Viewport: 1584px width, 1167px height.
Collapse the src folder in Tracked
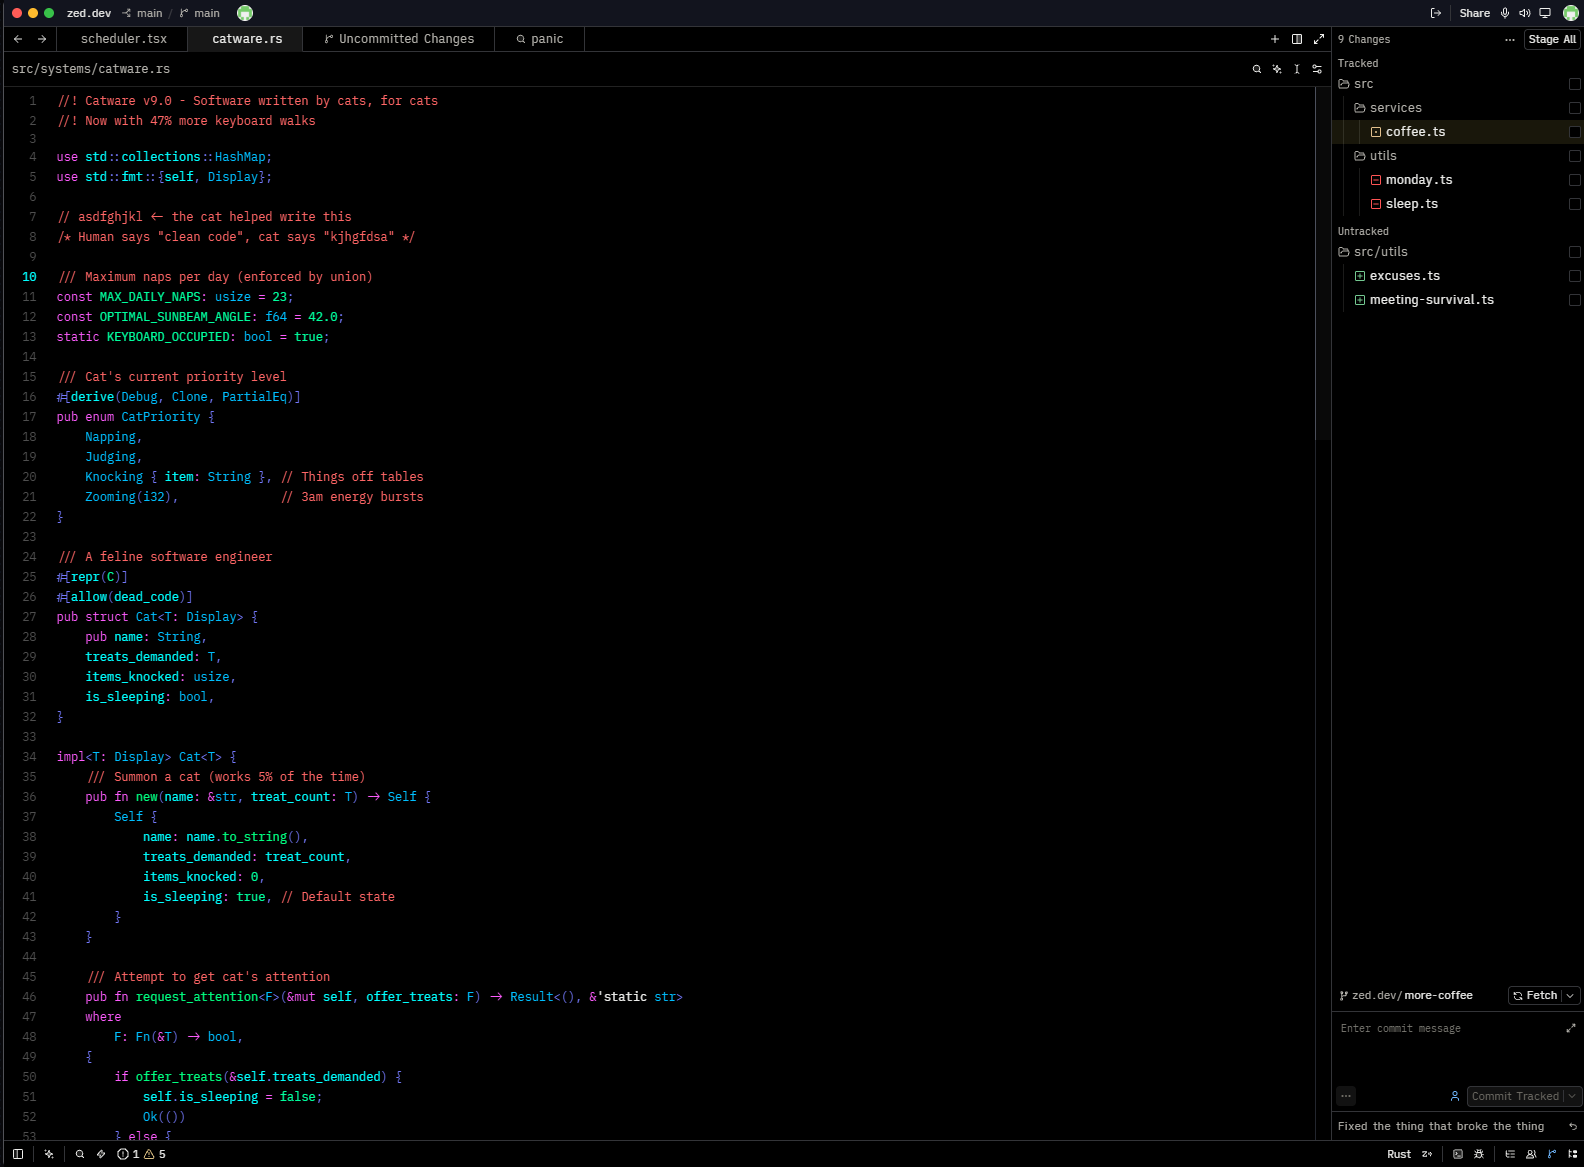click(1344, 84)
